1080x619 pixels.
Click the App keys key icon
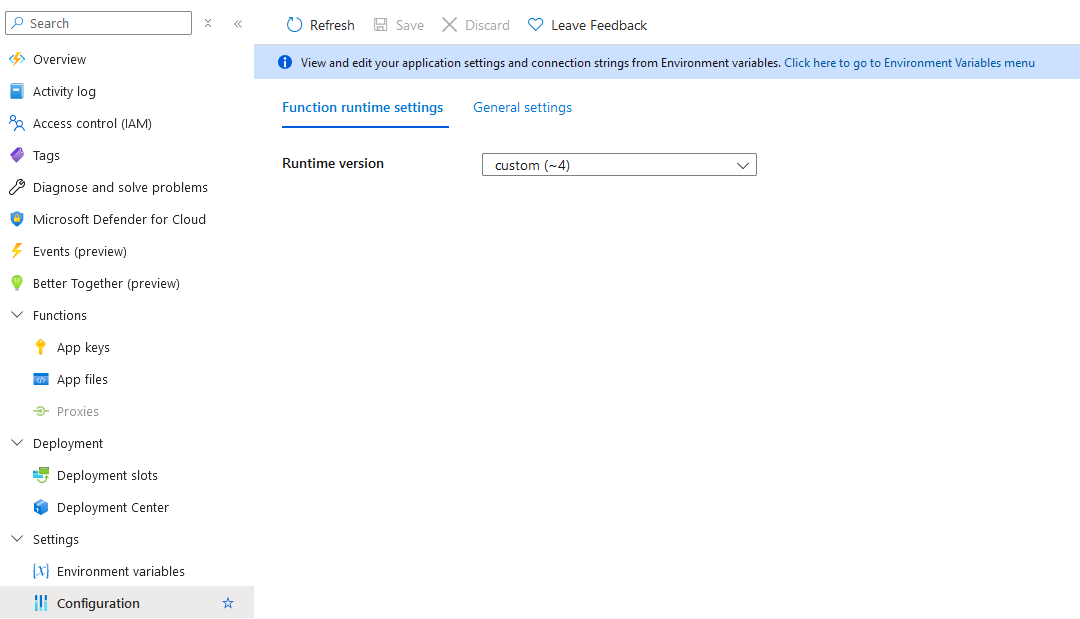tap(41, 347)
